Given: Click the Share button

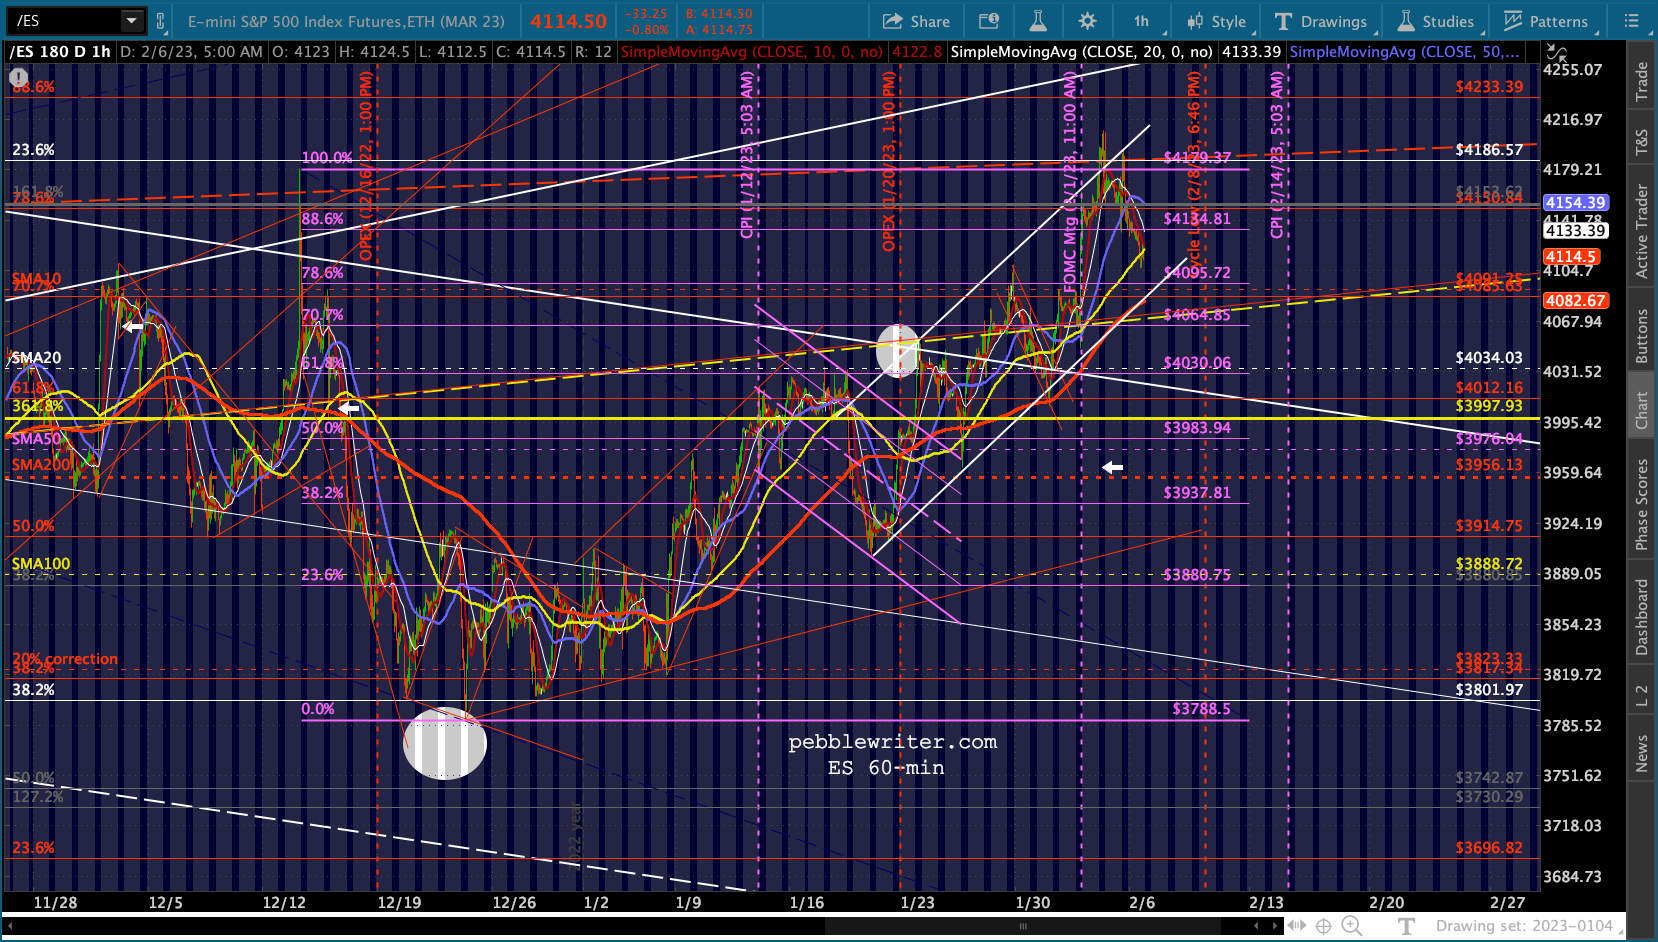Looking at the screenshot, I should (x=916, y=21).
